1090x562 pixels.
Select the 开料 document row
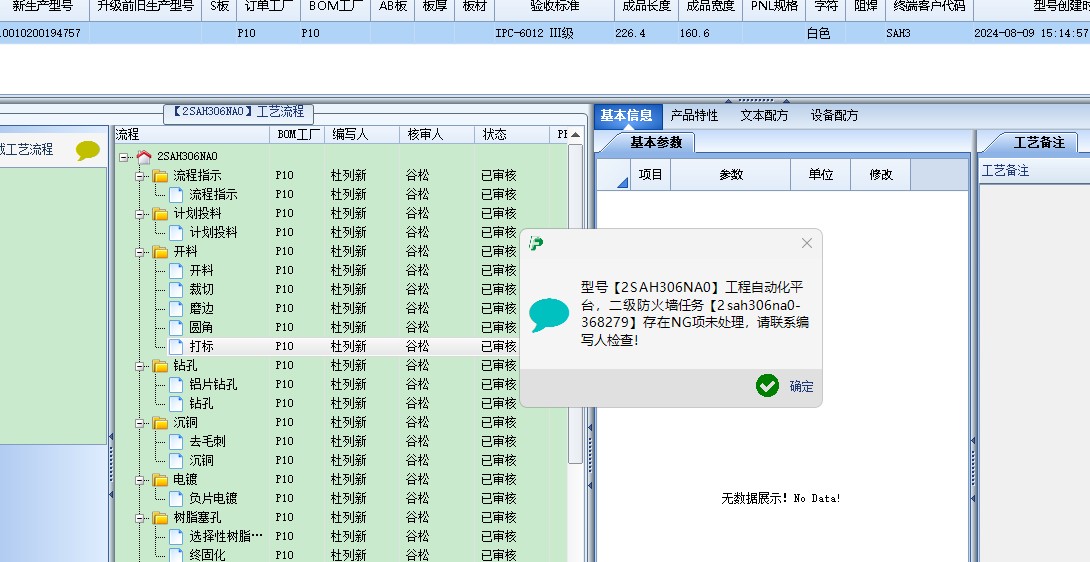click(202, 271)
